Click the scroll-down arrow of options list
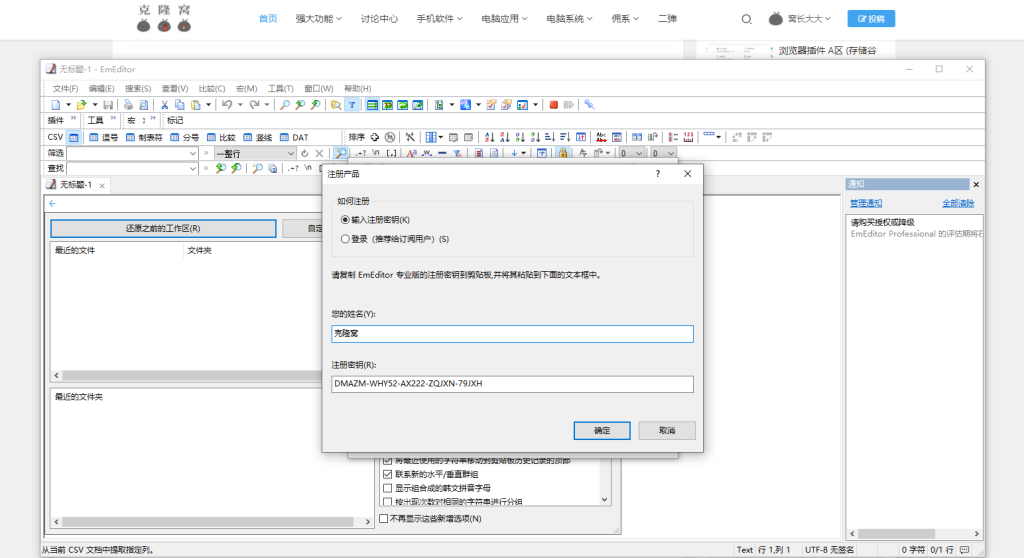 click(605, 500)
